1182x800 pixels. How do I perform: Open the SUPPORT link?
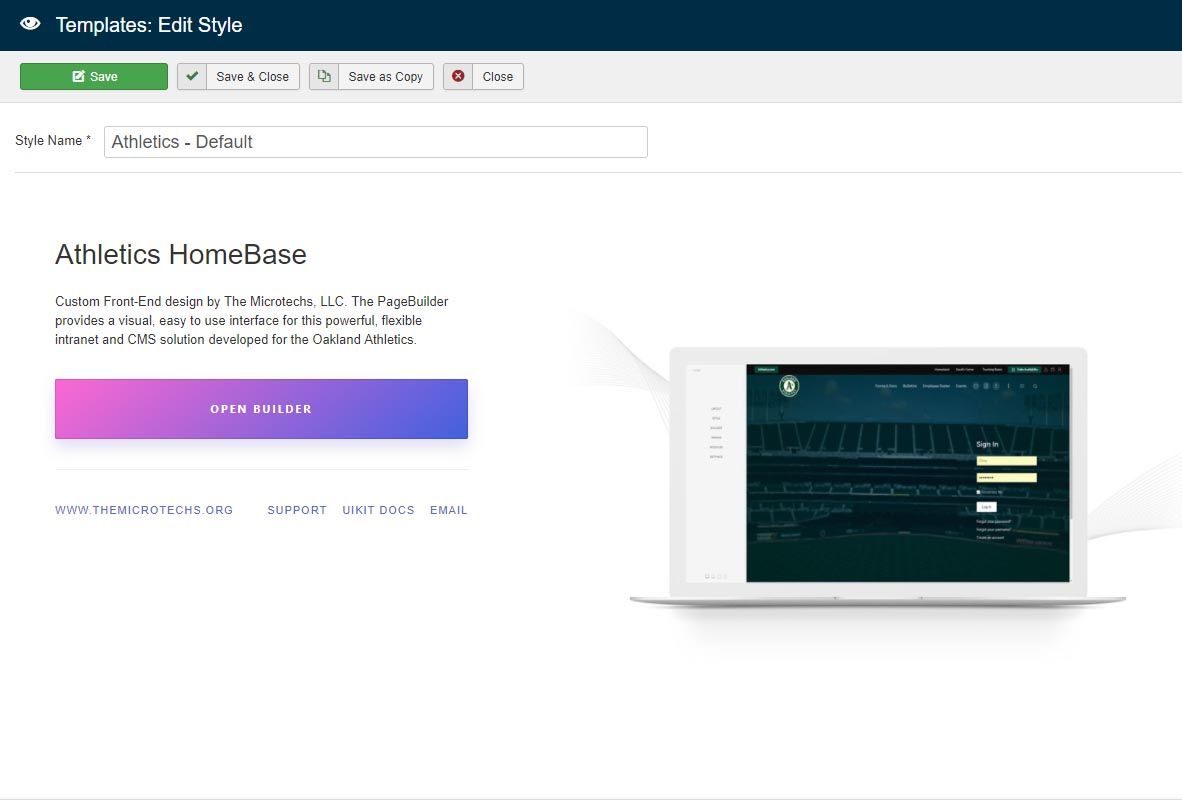pos(297,510)
